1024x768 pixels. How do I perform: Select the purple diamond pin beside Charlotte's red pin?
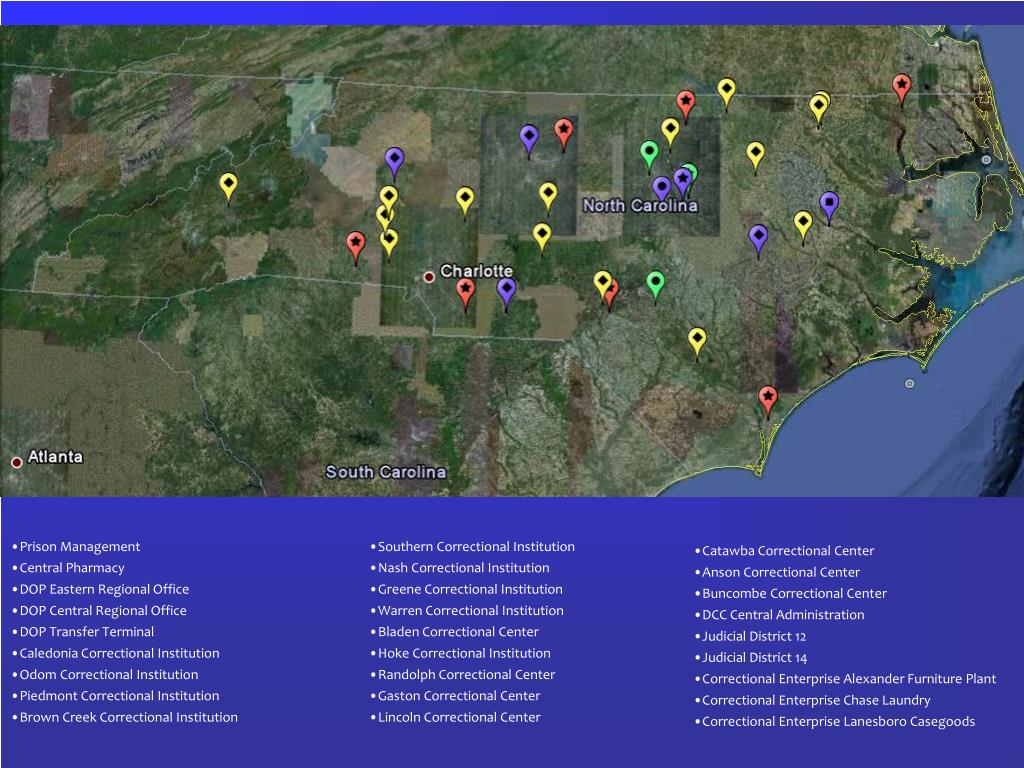click(506, 293)
